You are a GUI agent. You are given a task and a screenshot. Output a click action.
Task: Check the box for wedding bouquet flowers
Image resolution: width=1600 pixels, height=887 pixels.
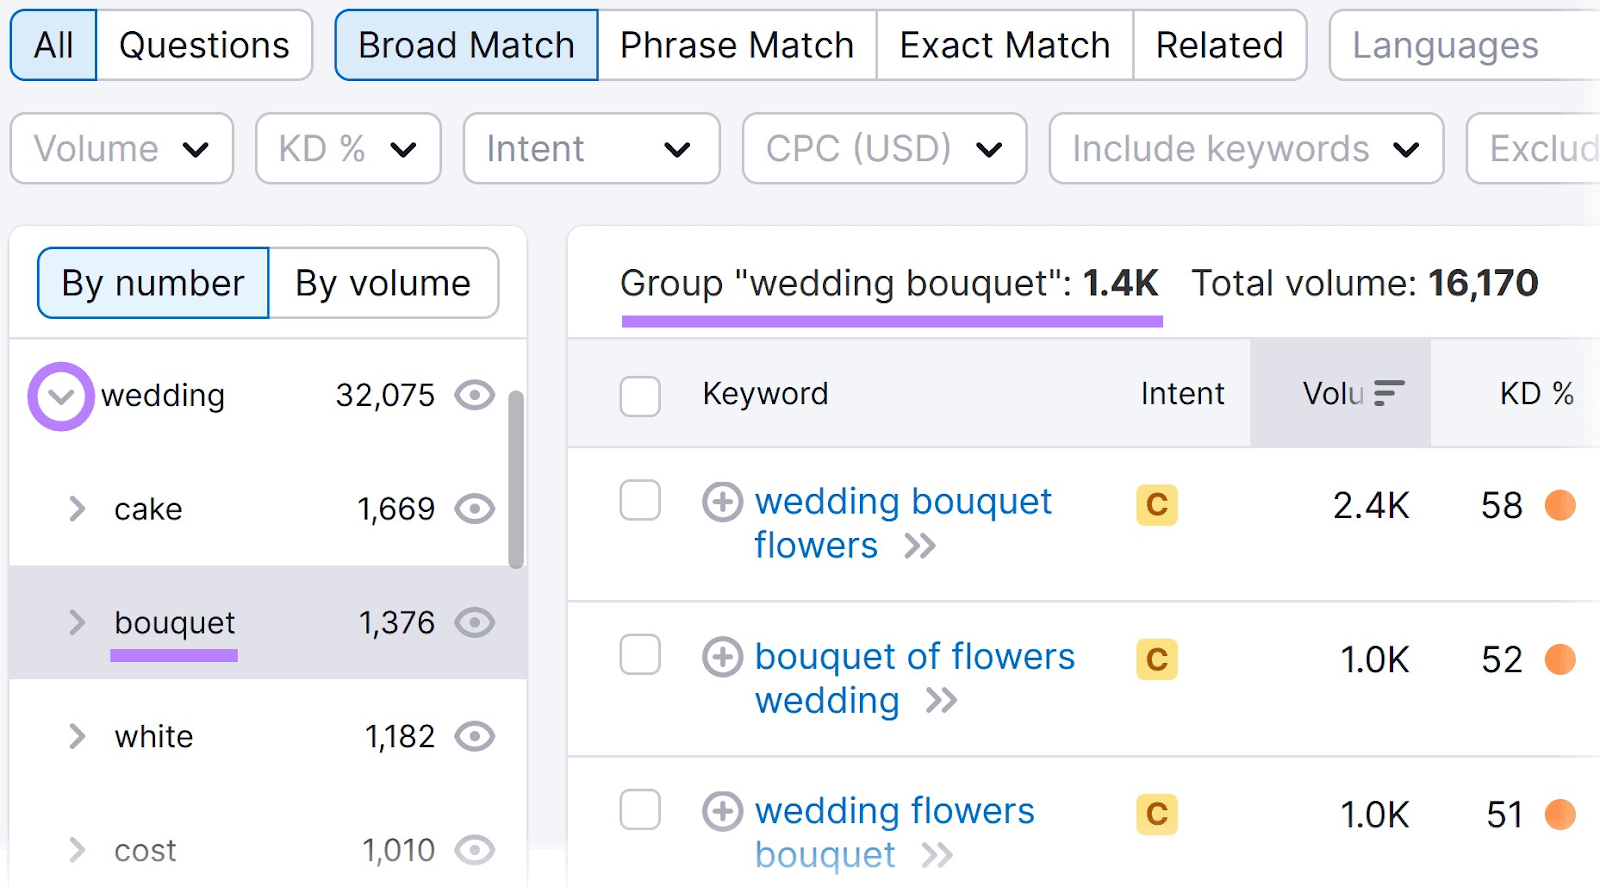[x=640, y=501]
